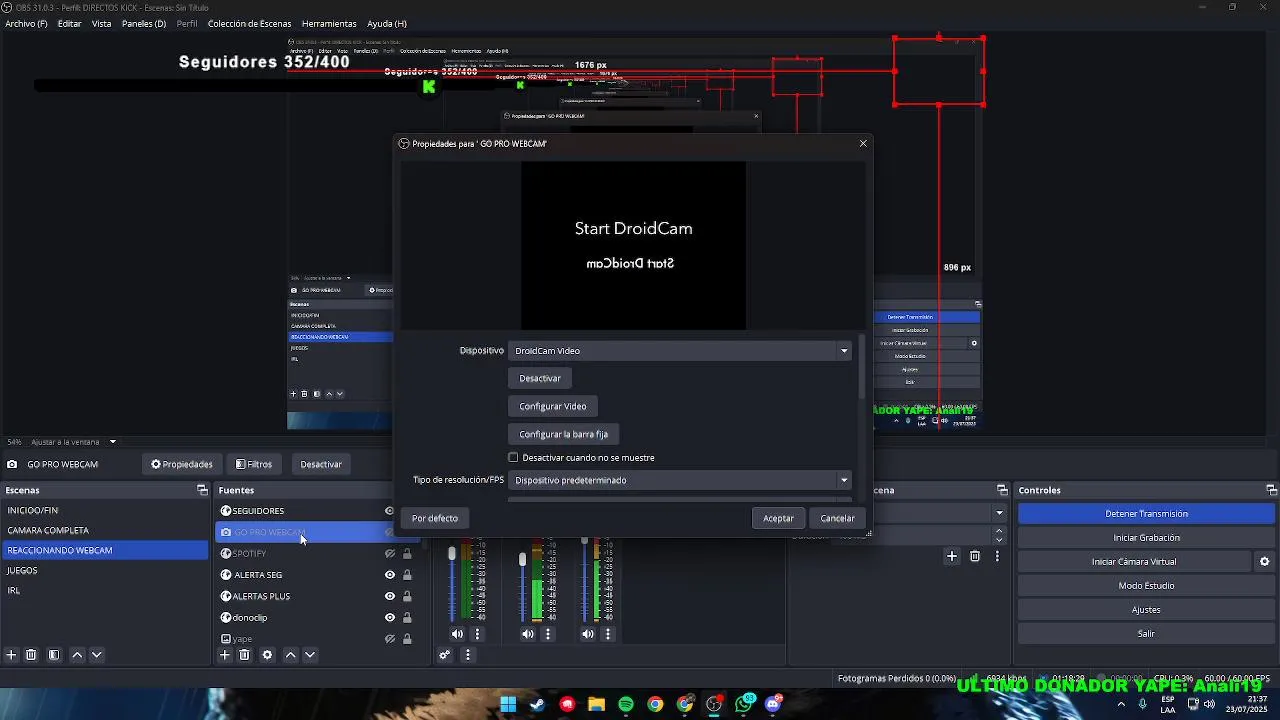This screenshot has height=720, width=1280.
Task: Open Tipo de resolución/FPS dropdown
Action: 680,480
